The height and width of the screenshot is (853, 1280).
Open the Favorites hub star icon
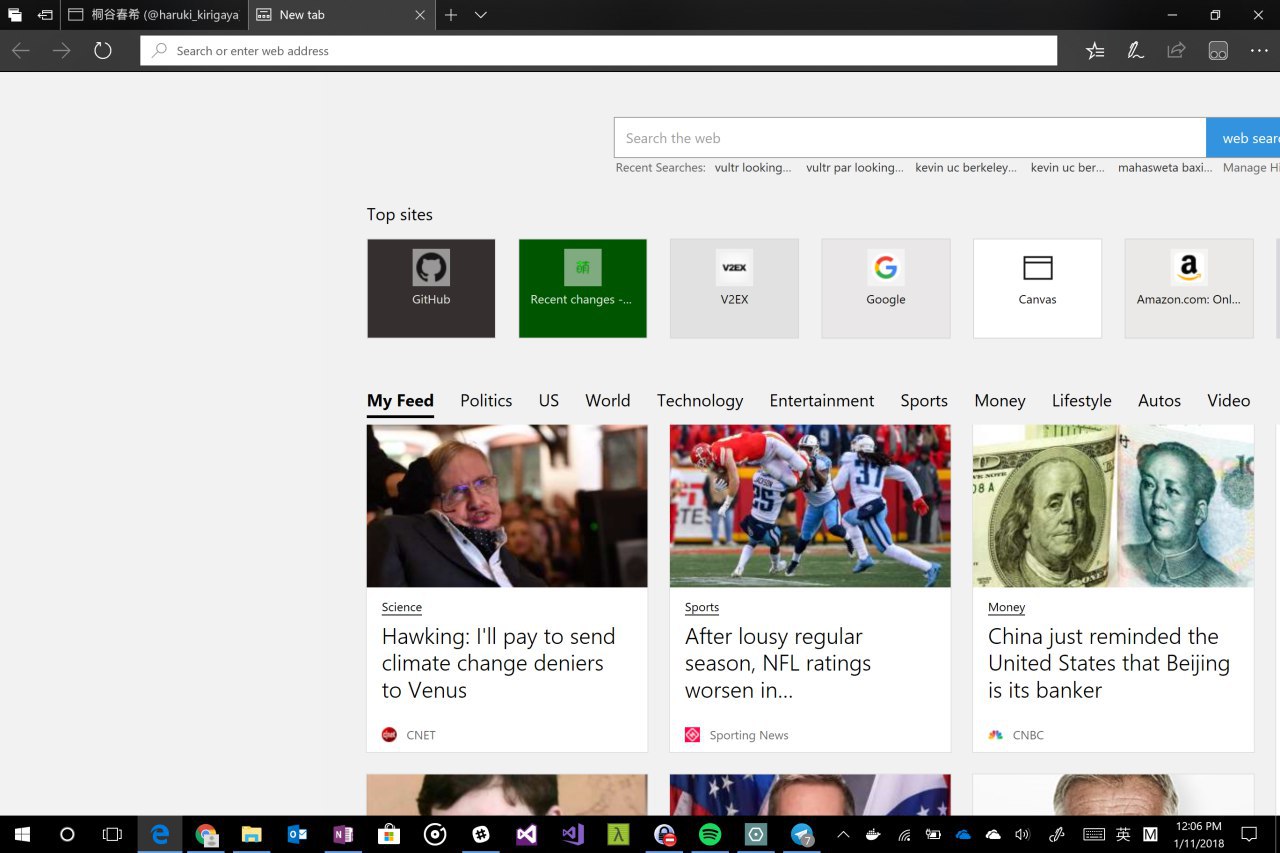pos(1095,51)
